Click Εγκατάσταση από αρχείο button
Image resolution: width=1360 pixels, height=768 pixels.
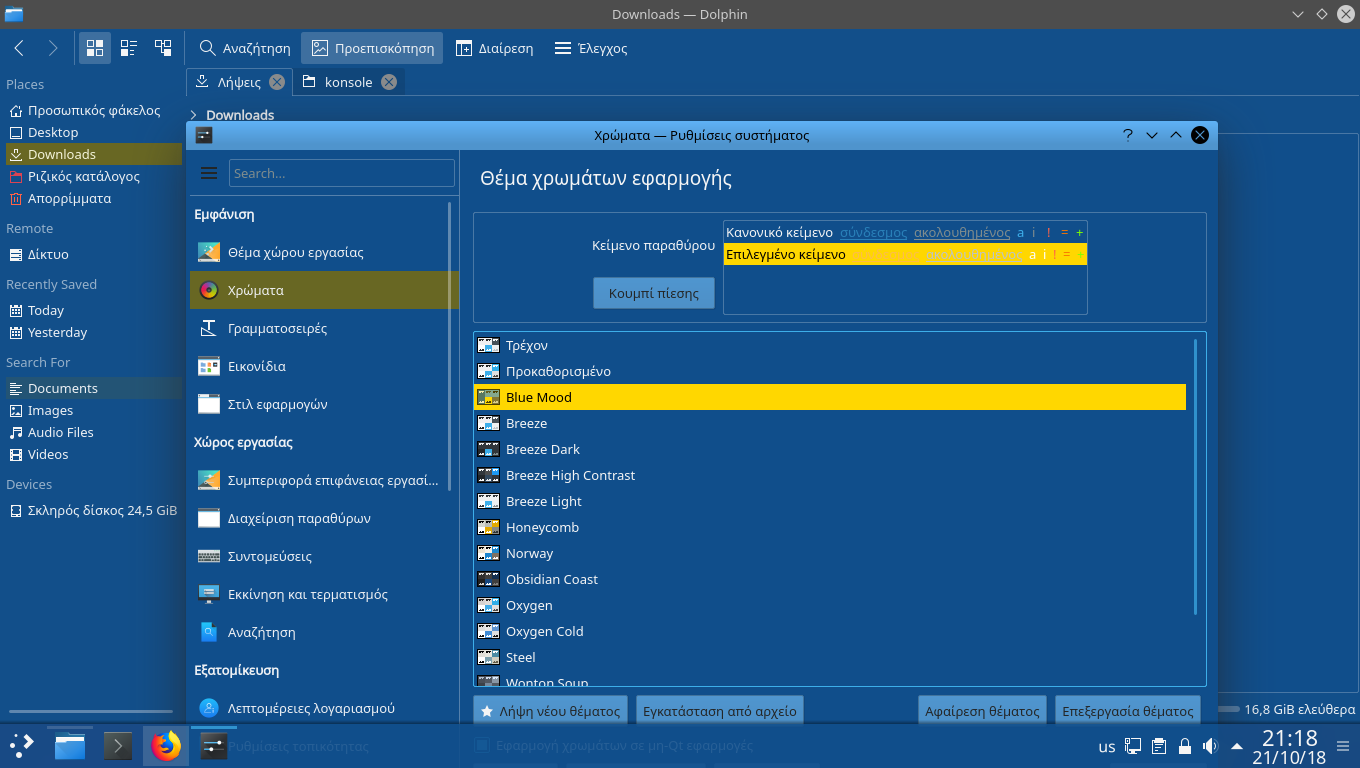[720, 711]
